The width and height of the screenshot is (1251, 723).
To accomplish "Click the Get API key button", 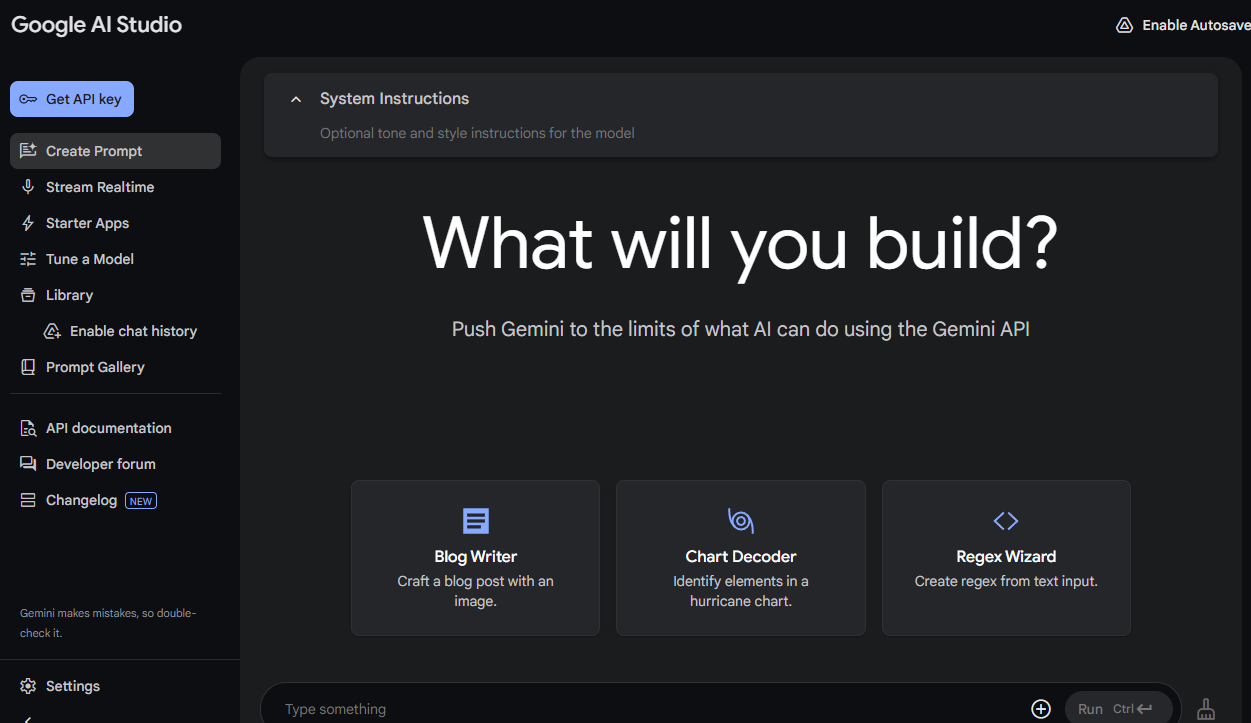I will click(72, 99).
